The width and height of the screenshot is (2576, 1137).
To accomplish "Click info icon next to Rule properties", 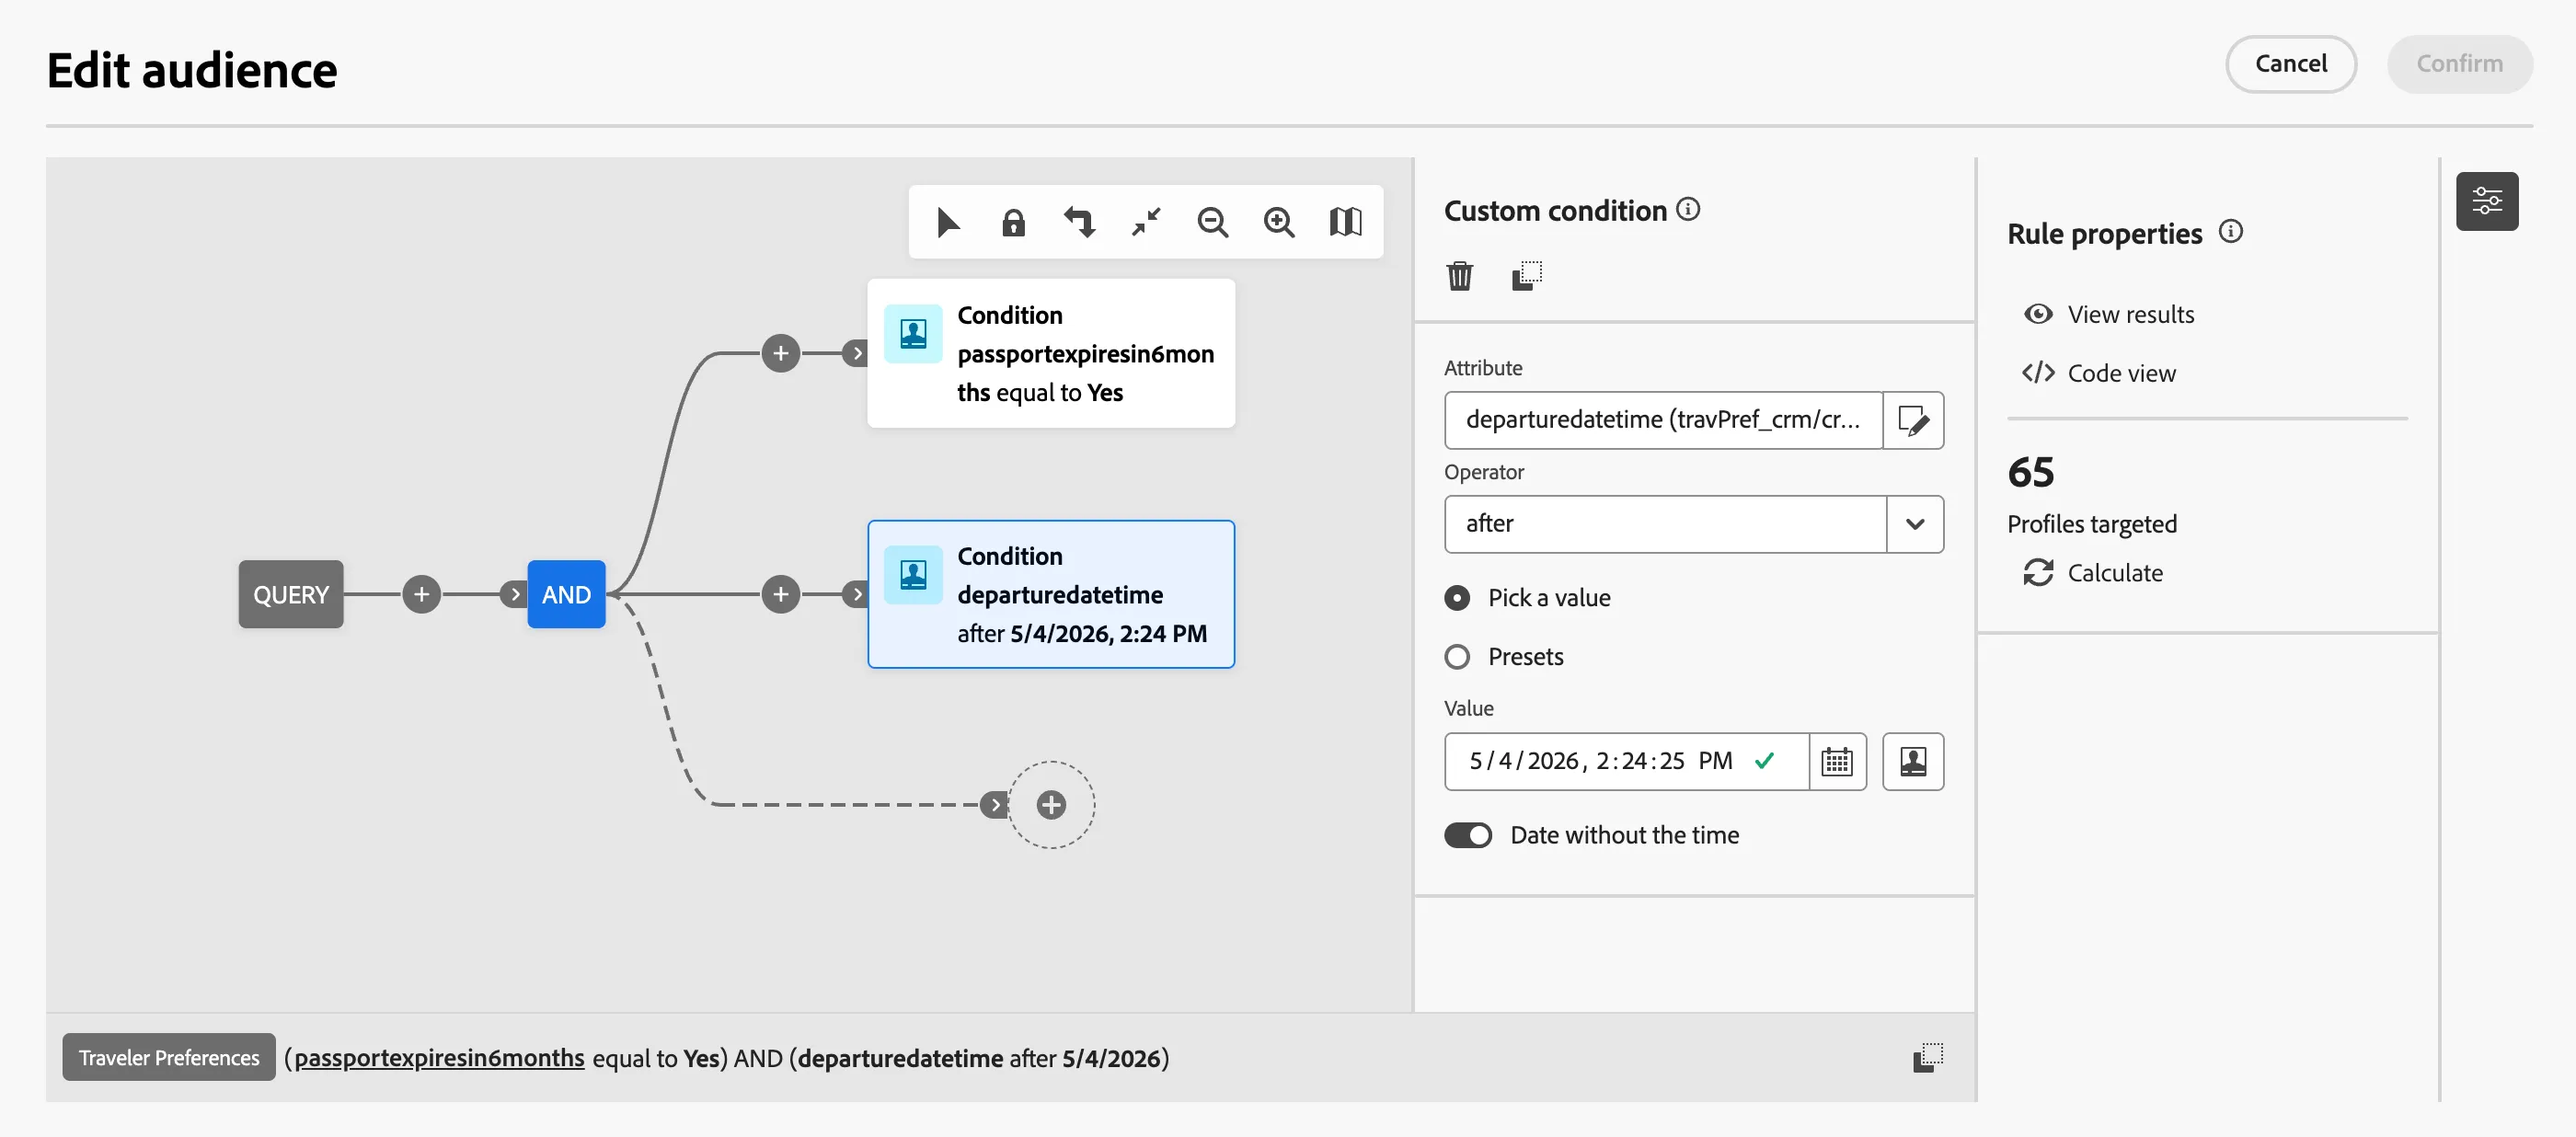I will [2230, 232].
